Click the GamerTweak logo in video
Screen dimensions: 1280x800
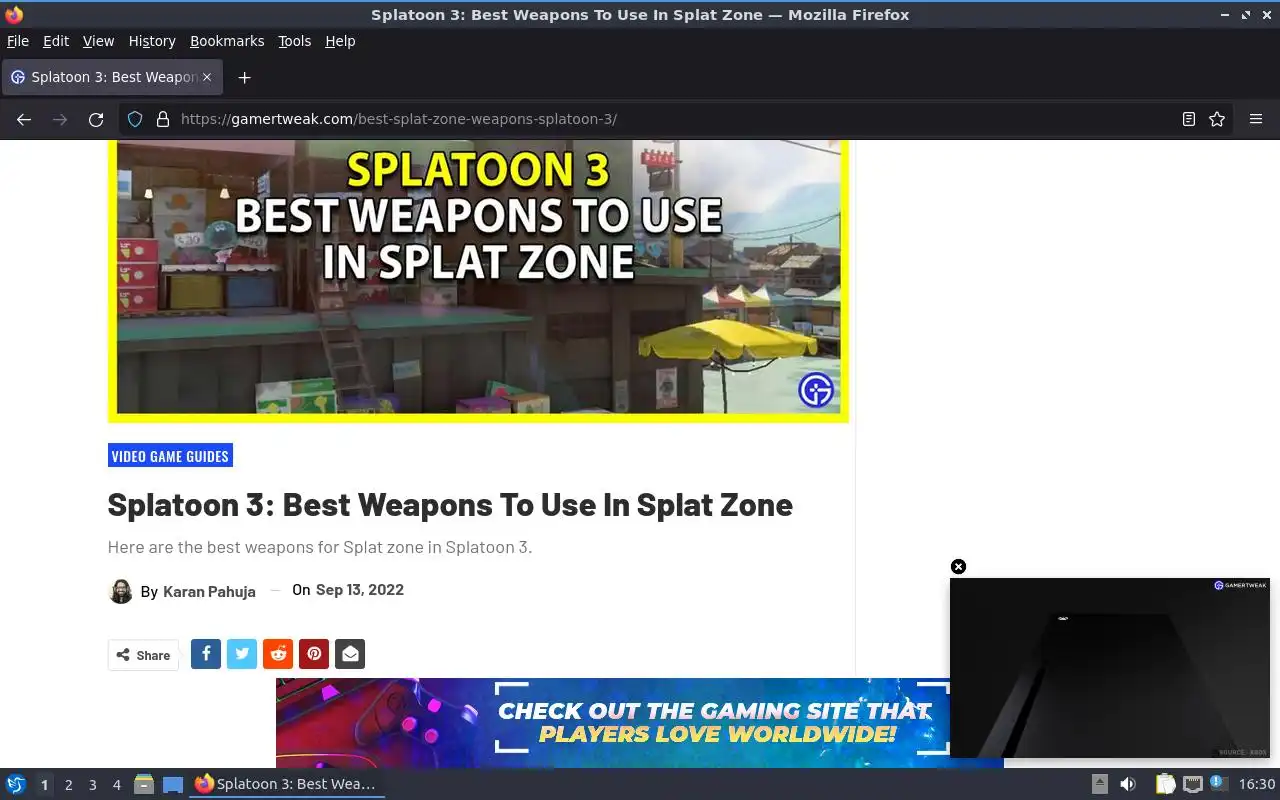click(1240, 586)
